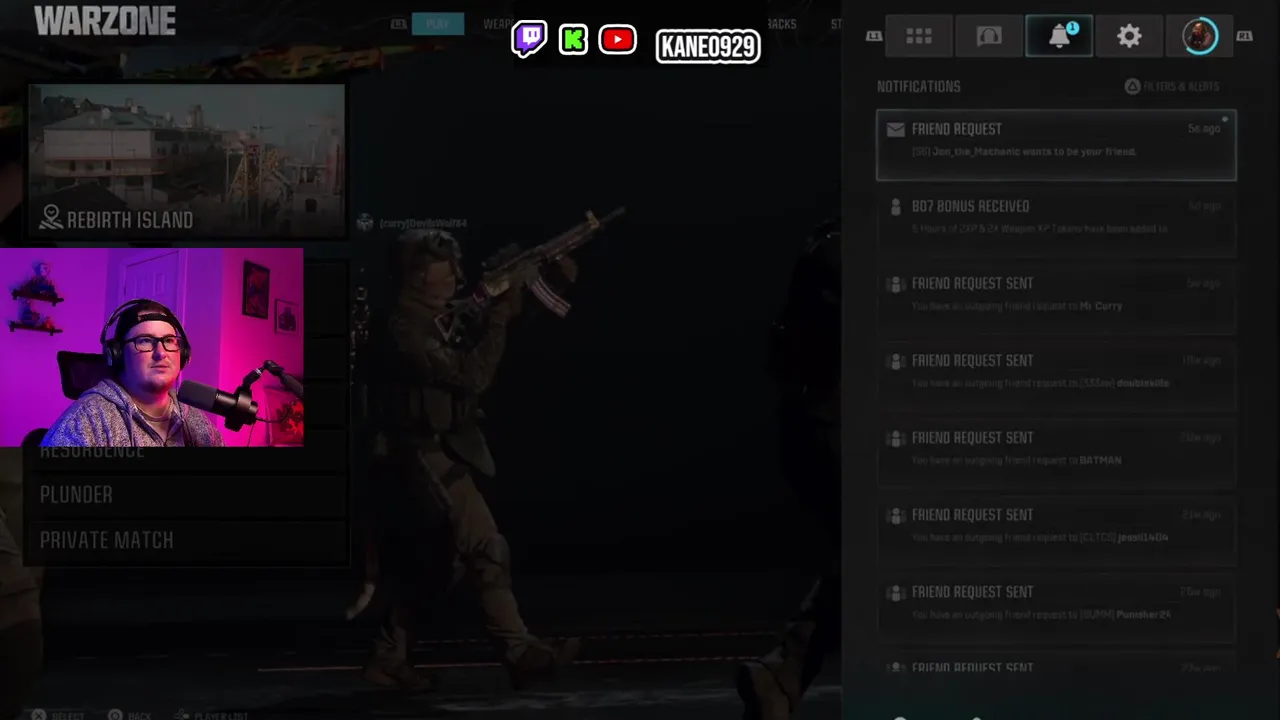Open Filters & Alerts option

[1172, 87]
